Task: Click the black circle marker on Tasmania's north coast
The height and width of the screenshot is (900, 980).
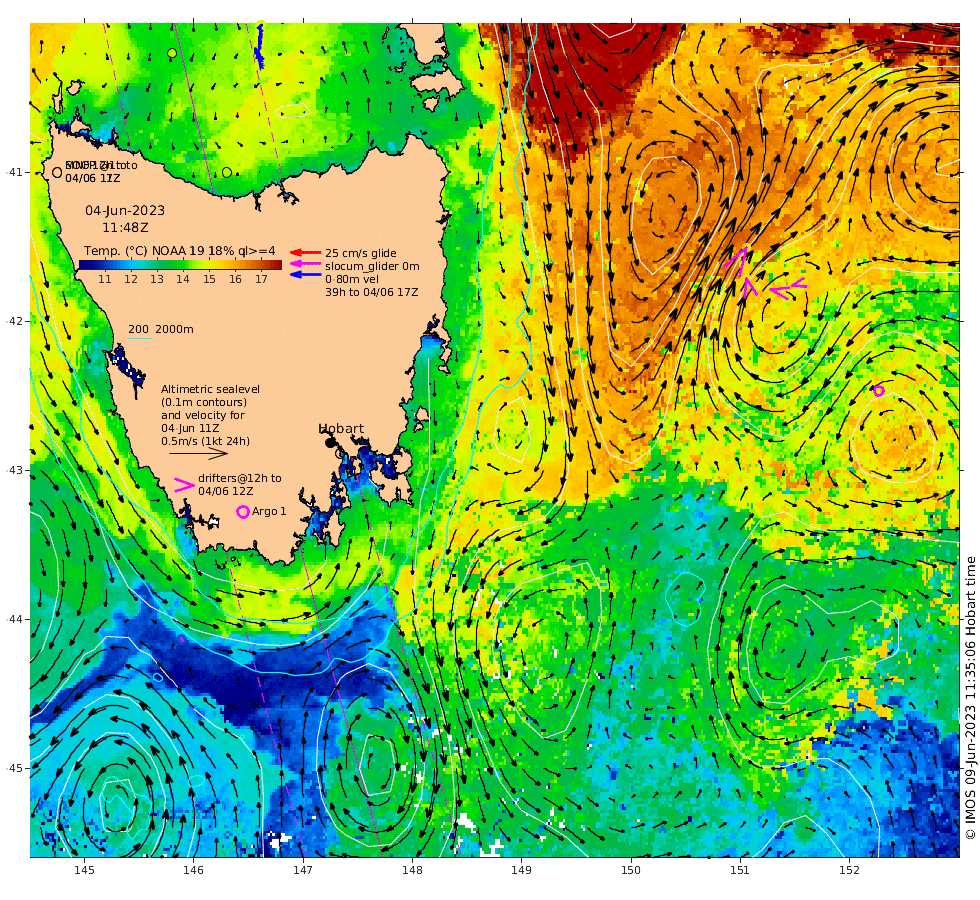Action: (227, 172)
